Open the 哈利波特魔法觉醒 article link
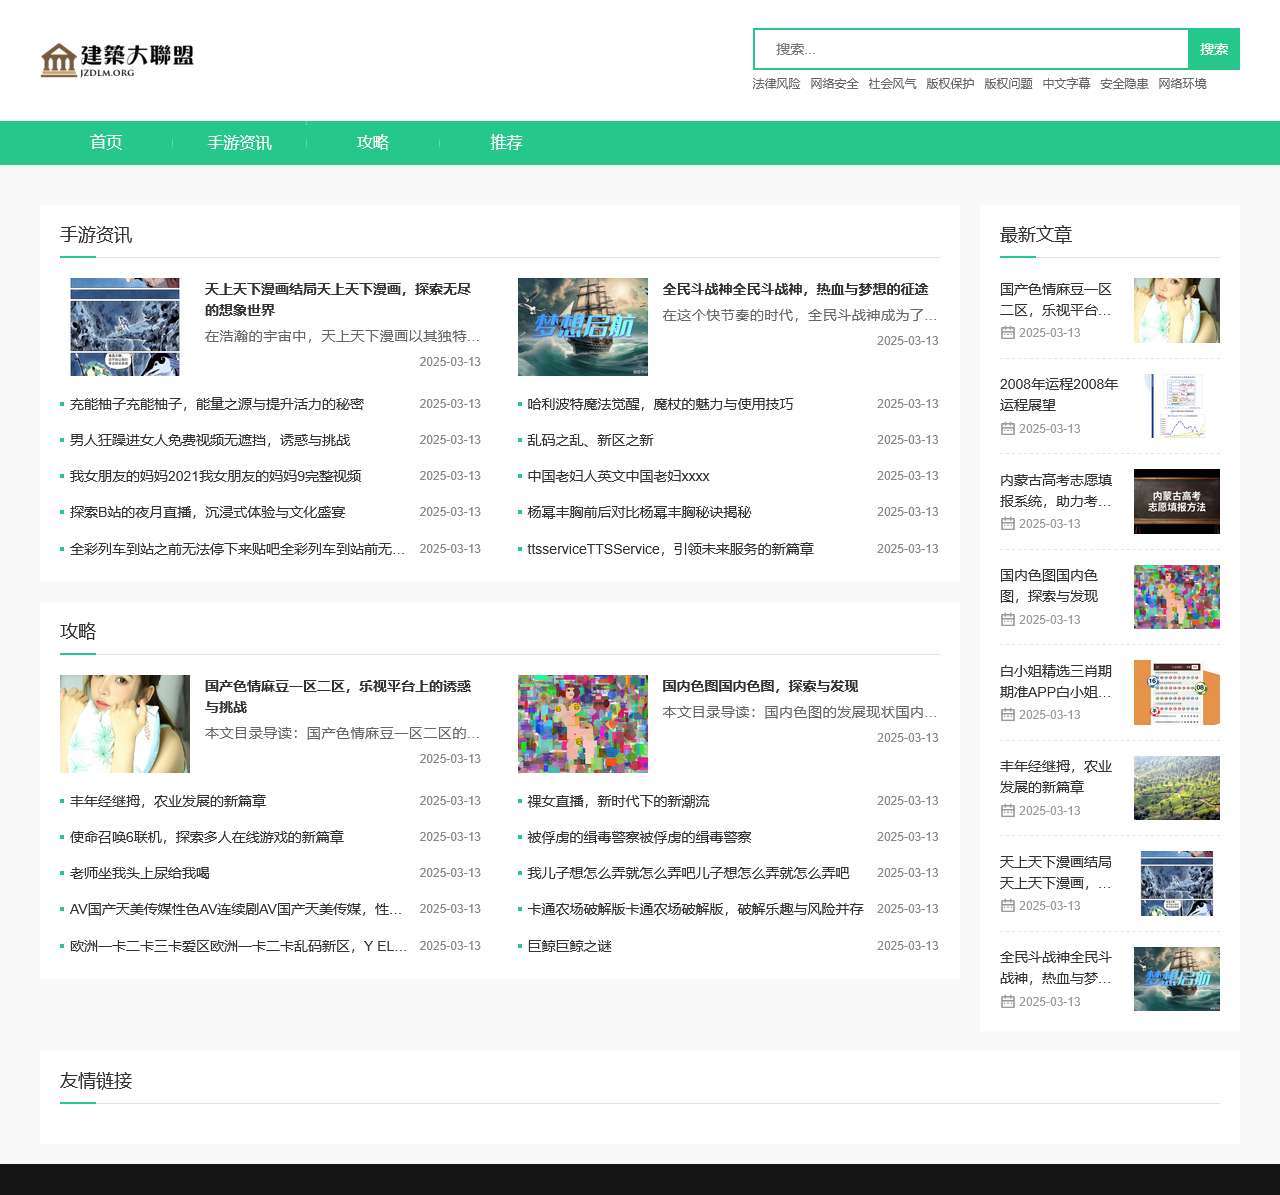1280x1195 pixels. (x=660, y=404)
